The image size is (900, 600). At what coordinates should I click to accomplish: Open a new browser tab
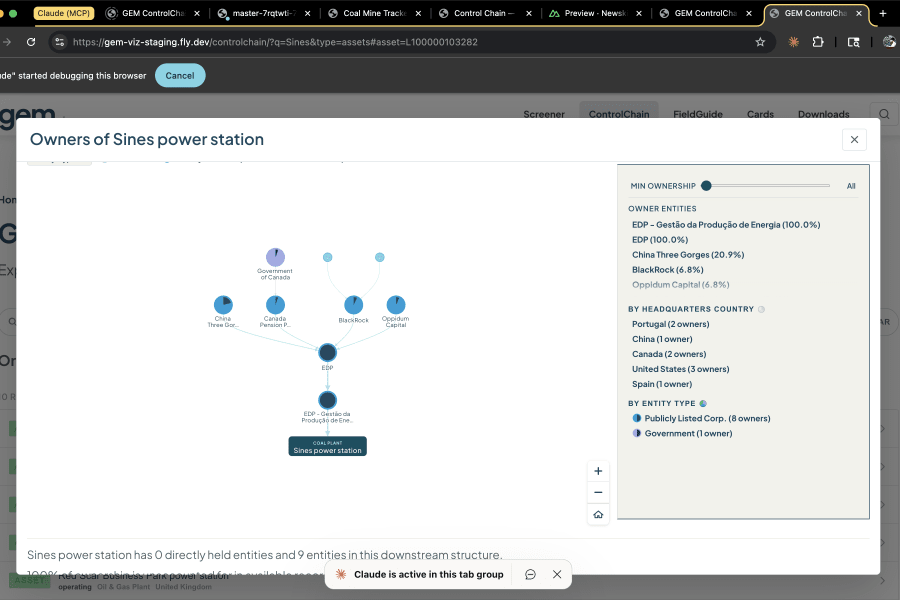click(x=883, y=13)
